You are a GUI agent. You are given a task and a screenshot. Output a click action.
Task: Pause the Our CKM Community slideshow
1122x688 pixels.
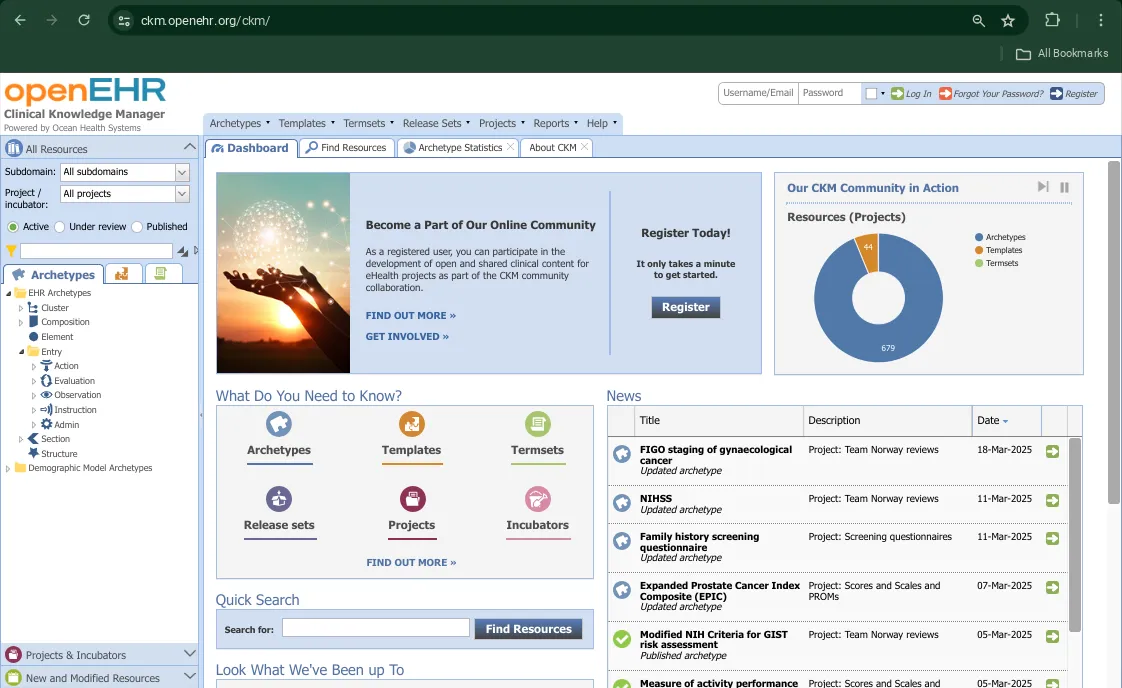point(1064,187)
